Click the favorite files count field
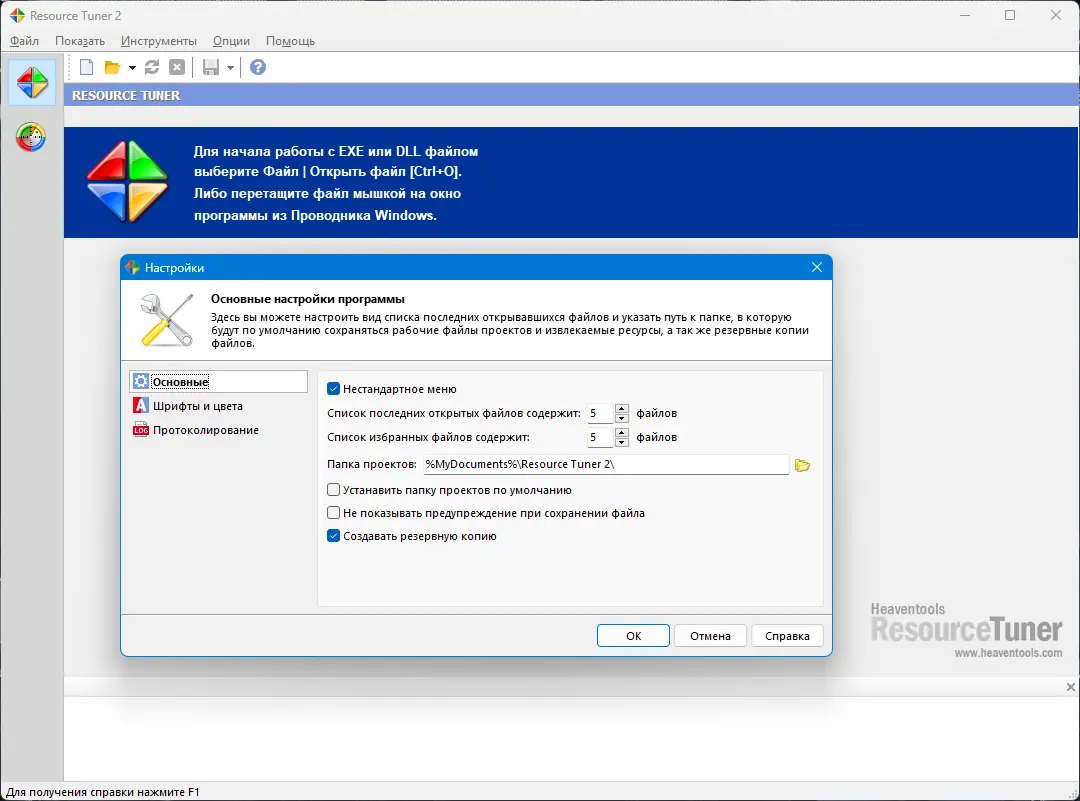 pyautogui.click(x=600, y=437)
